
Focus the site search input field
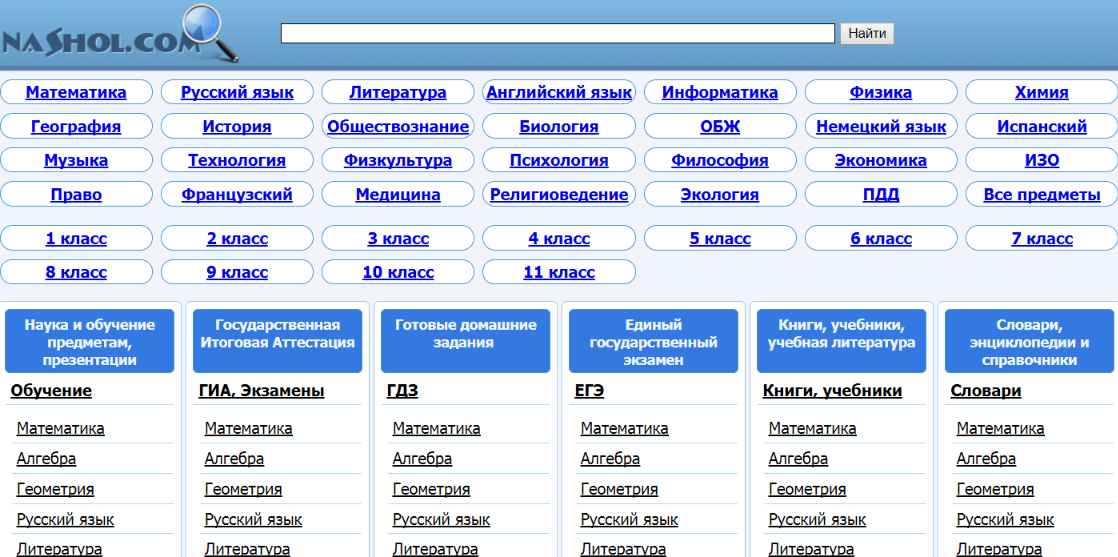[x=558, y=34]
